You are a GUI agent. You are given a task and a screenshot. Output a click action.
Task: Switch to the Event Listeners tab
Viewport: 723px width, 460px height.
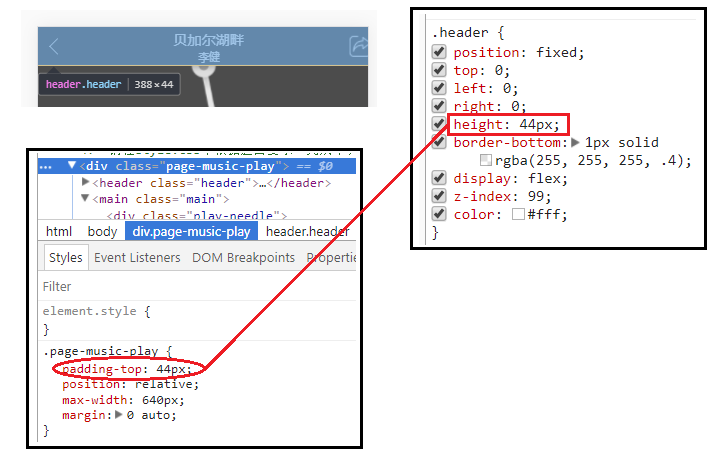click(137, 258)
